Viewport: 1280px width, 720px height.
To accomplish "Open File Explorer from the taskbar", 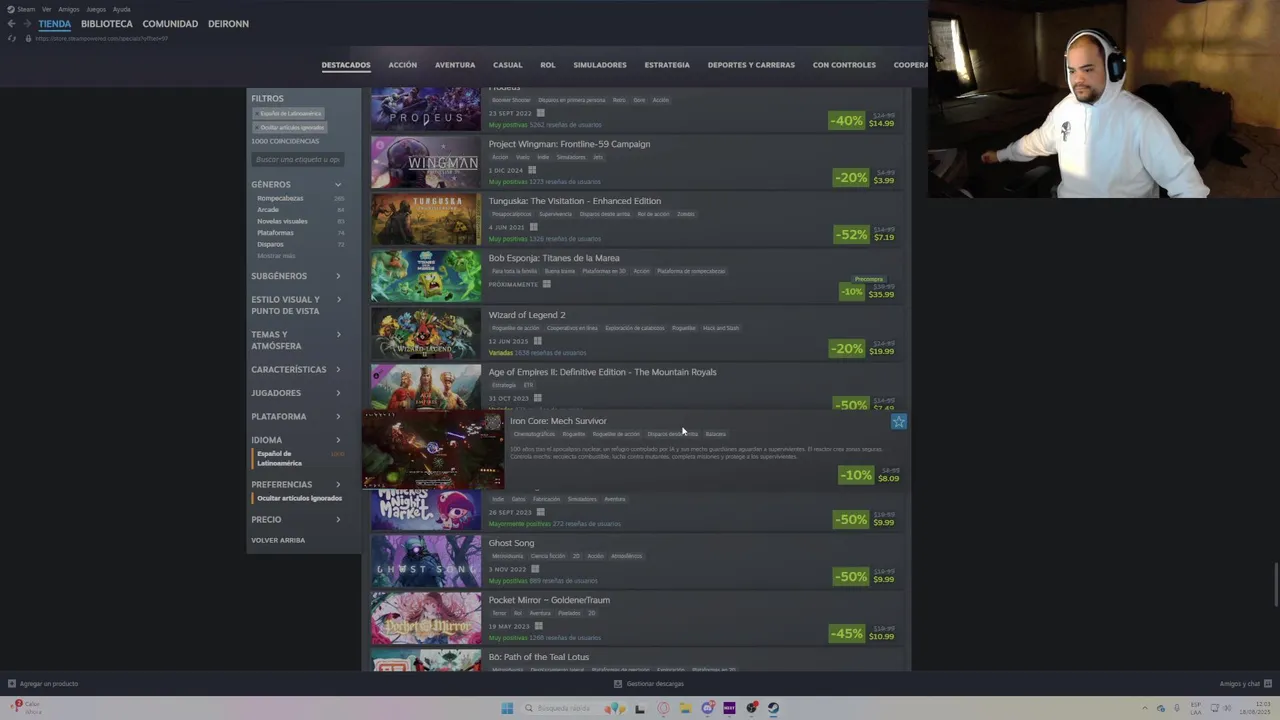I will click(685, 708).
